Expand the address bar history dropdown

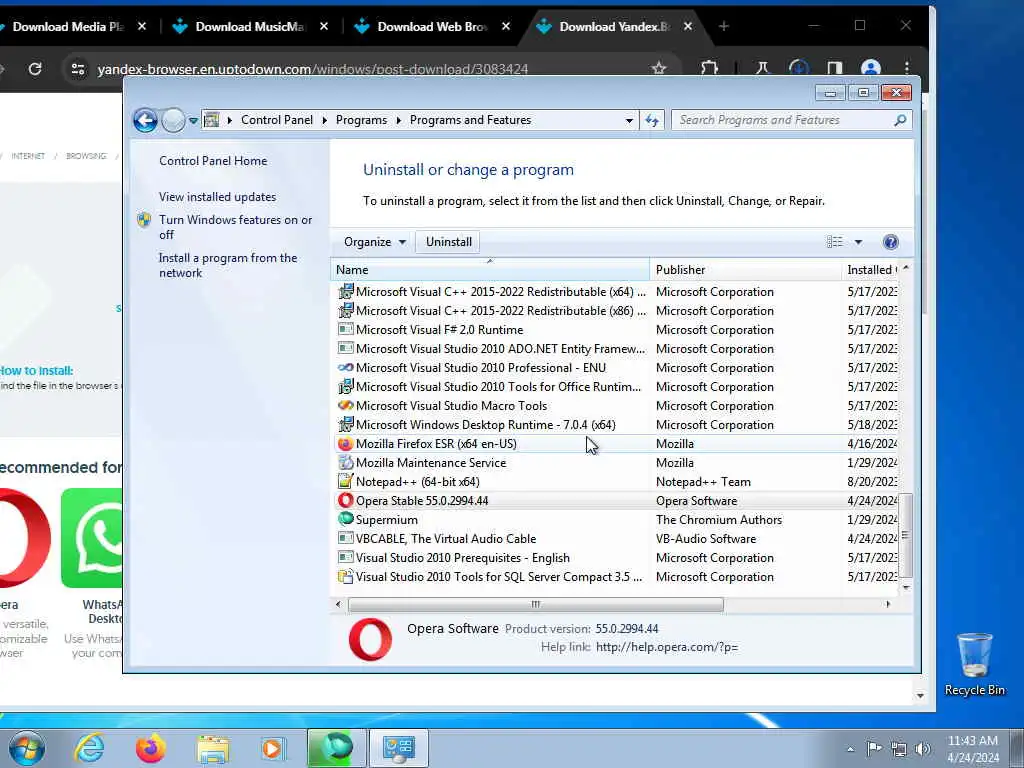click(629, 120)
